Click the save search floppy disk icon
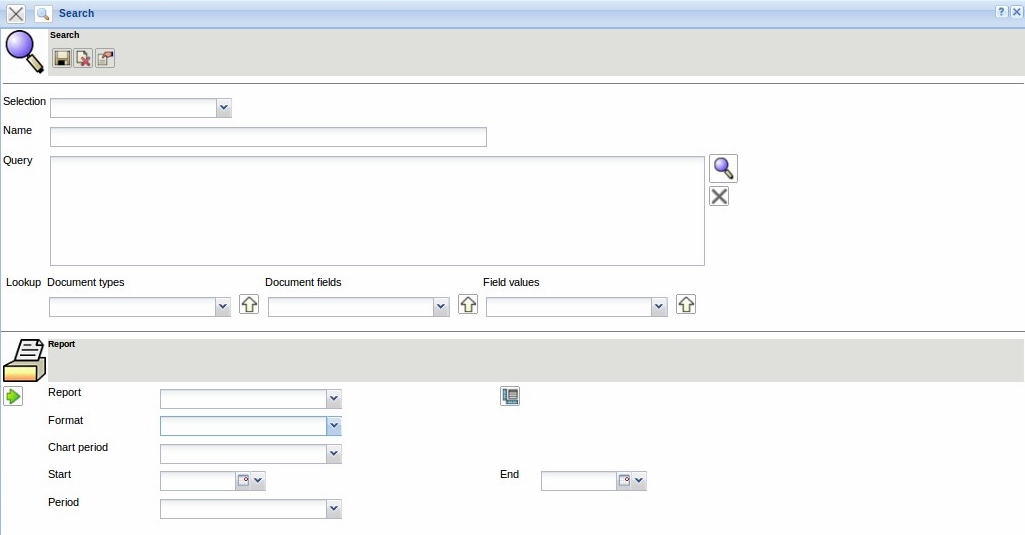This screenshot has height=535, width=1025. 62,59
